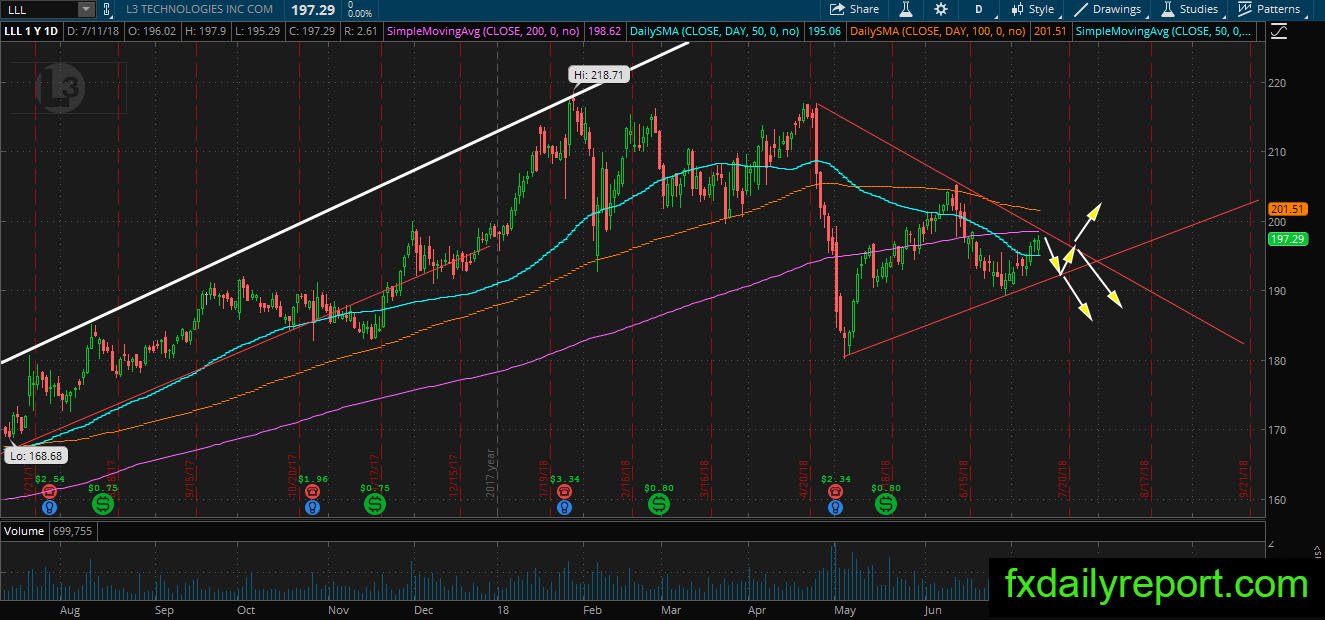Open the Patterns menu
Image resolution: width=1325 pixels, height=620 pixels.
(1269, 9)
